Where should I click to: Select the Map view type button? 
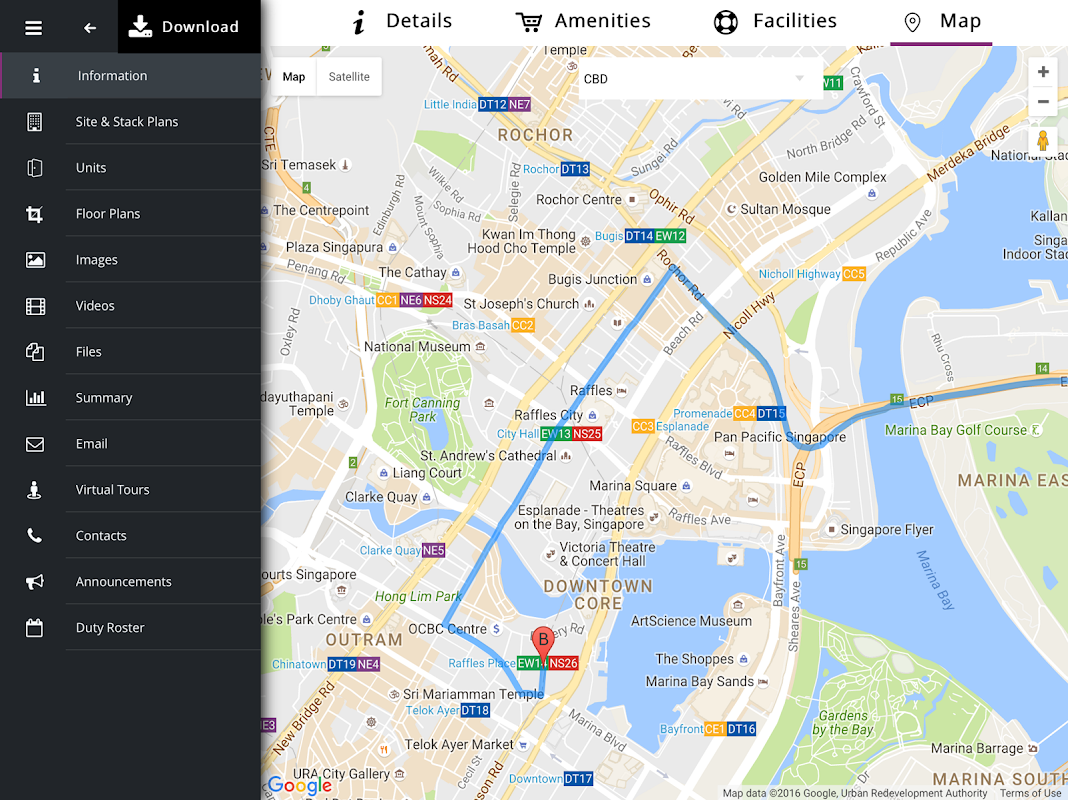[294, 77]
